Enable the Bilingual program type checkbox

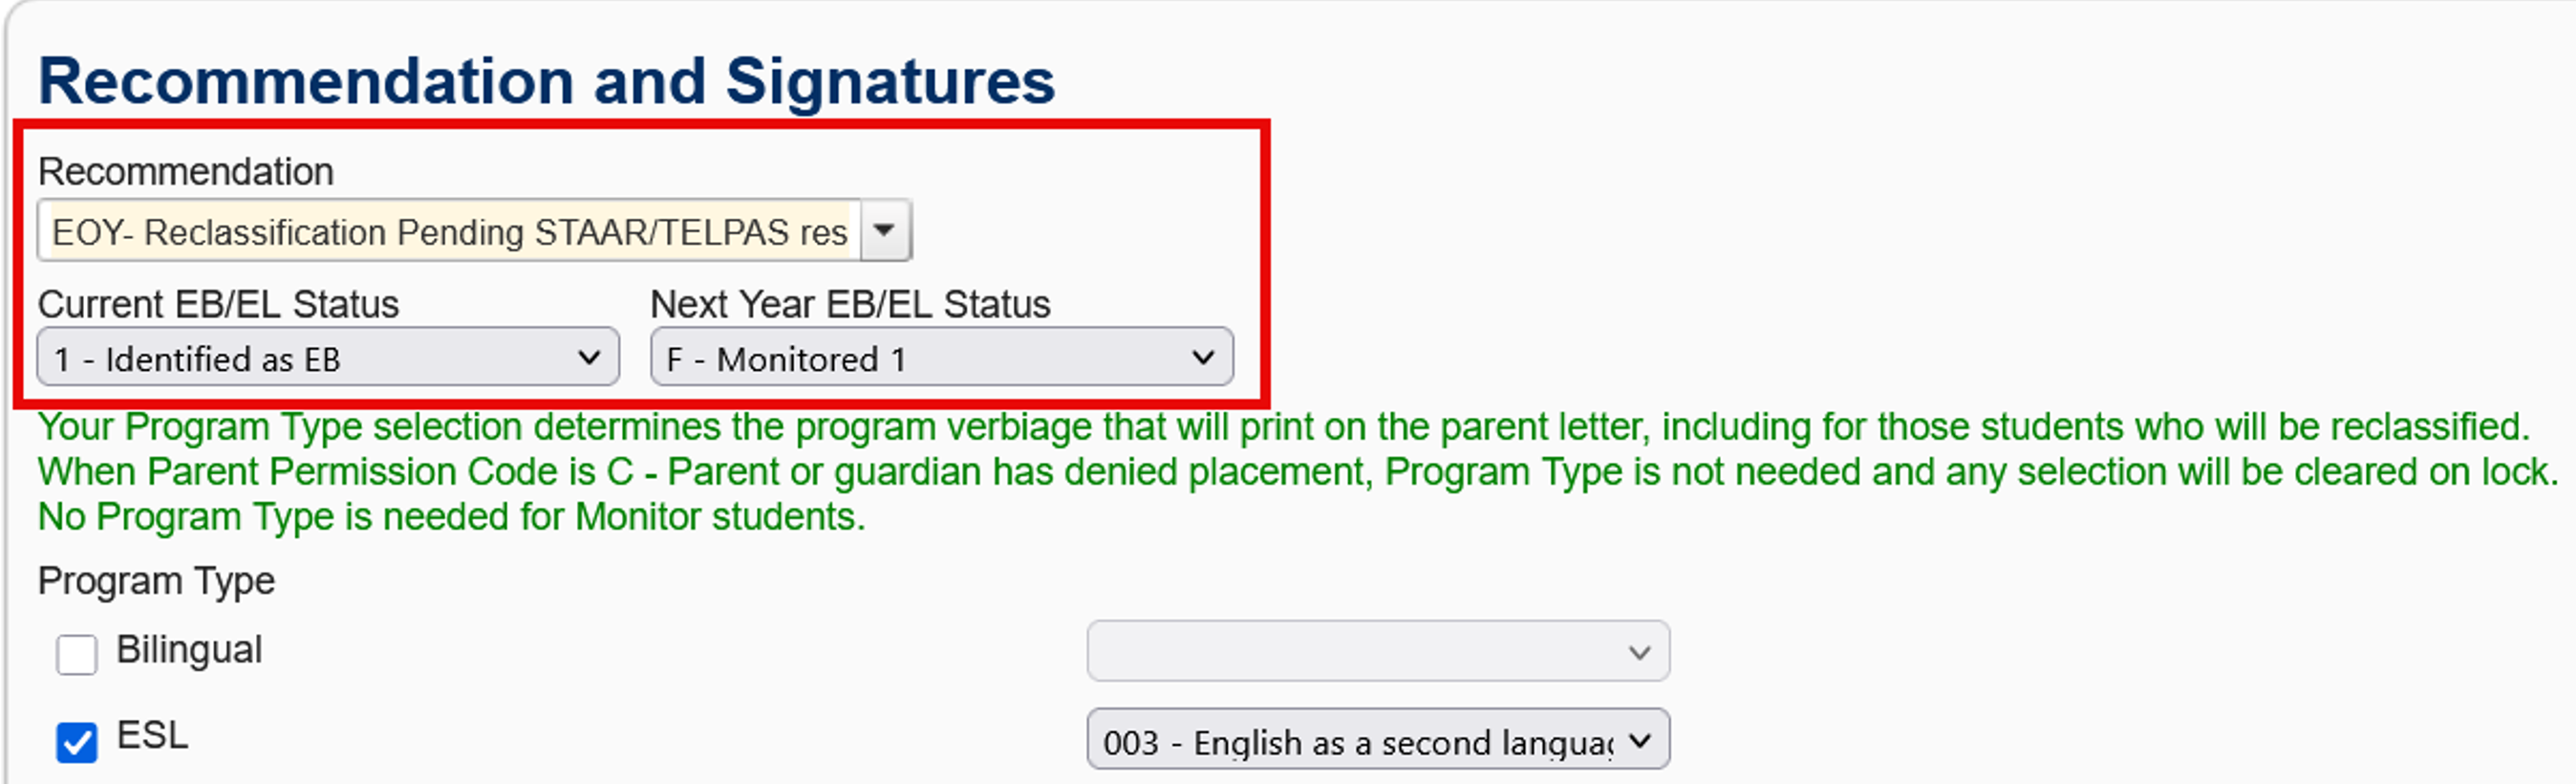coord(77,655)
